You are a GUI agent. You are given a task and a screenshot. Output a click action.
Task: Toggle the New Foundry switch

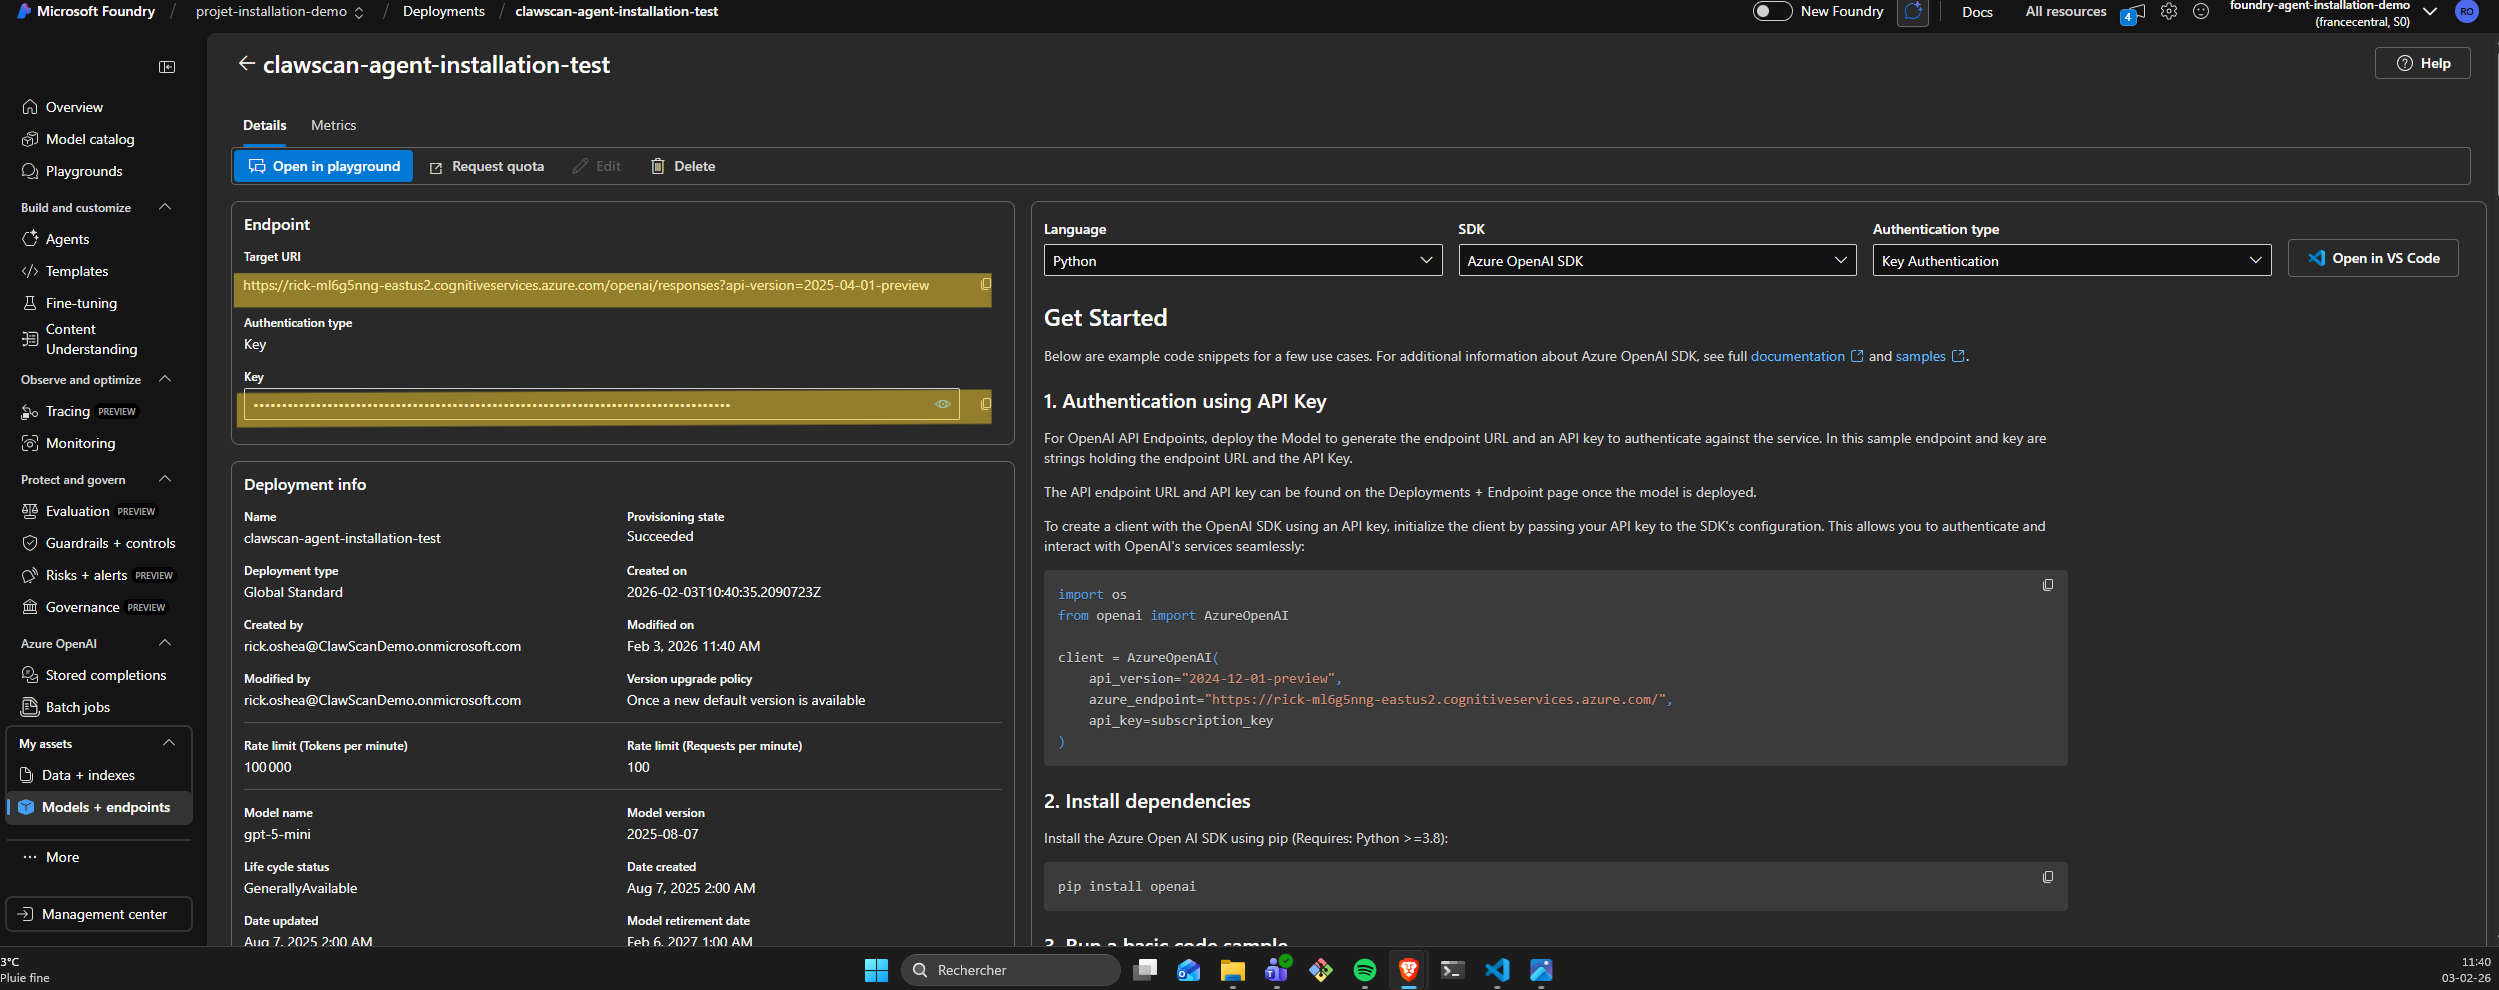pyautogui.click(x=1772, y=11)
